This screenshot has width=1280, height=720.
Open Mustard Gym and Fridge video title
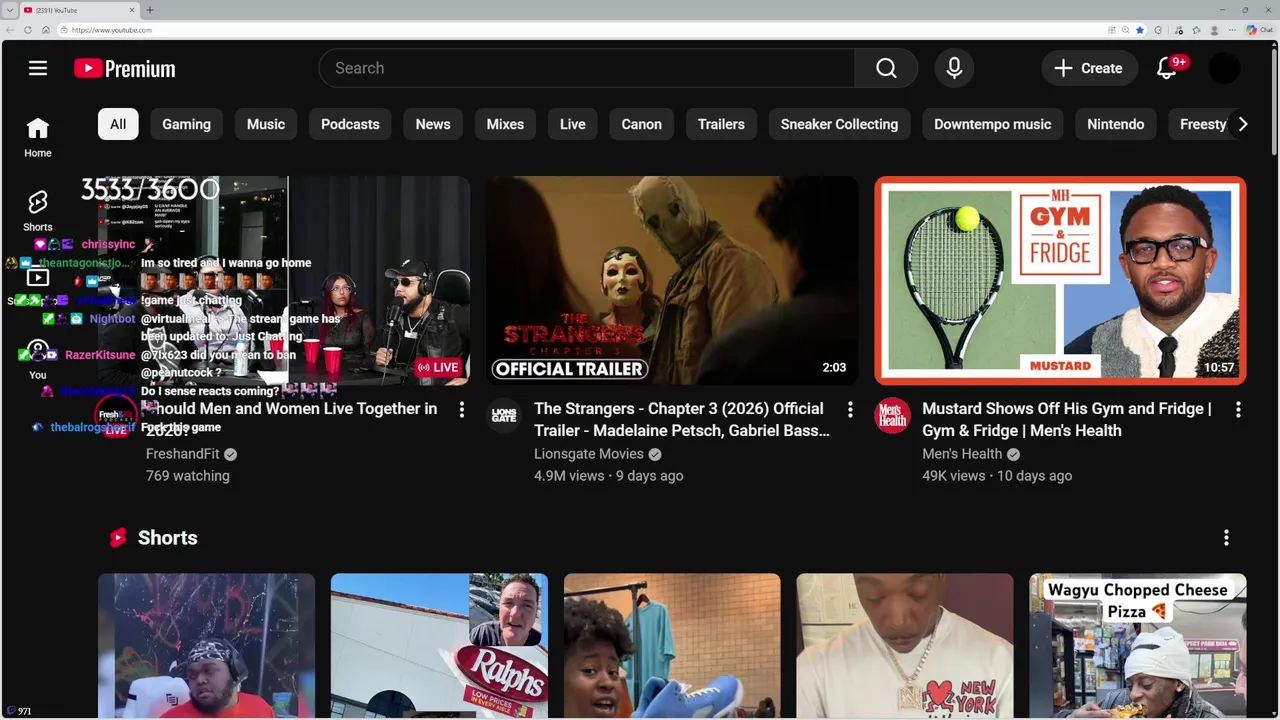tap(1067, 420)
